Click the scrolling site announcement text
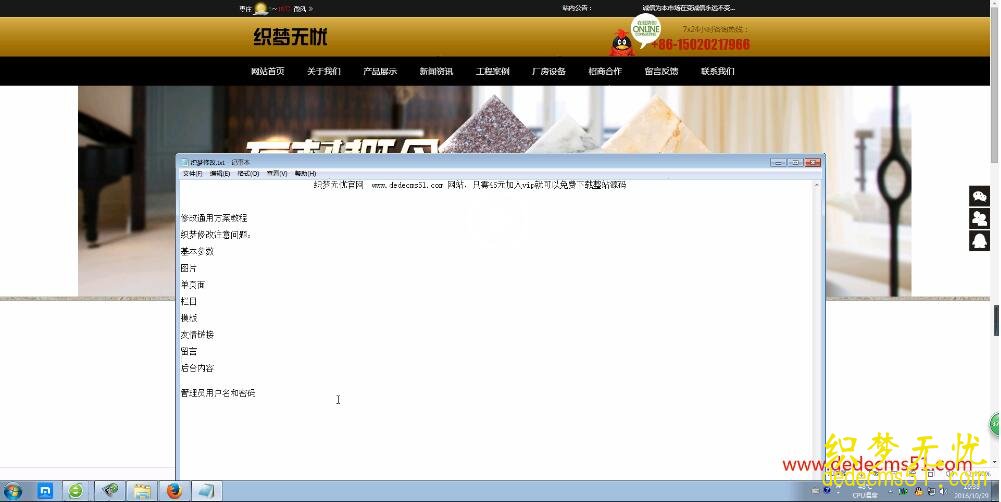Viewport: 1001px width, 502px height. tap(688, 8)
